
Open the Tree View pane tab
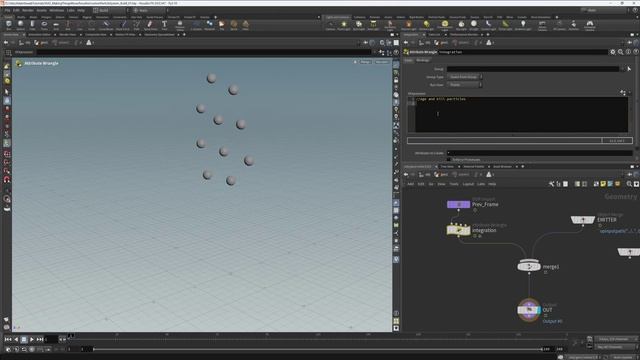[x=447, y=167]
